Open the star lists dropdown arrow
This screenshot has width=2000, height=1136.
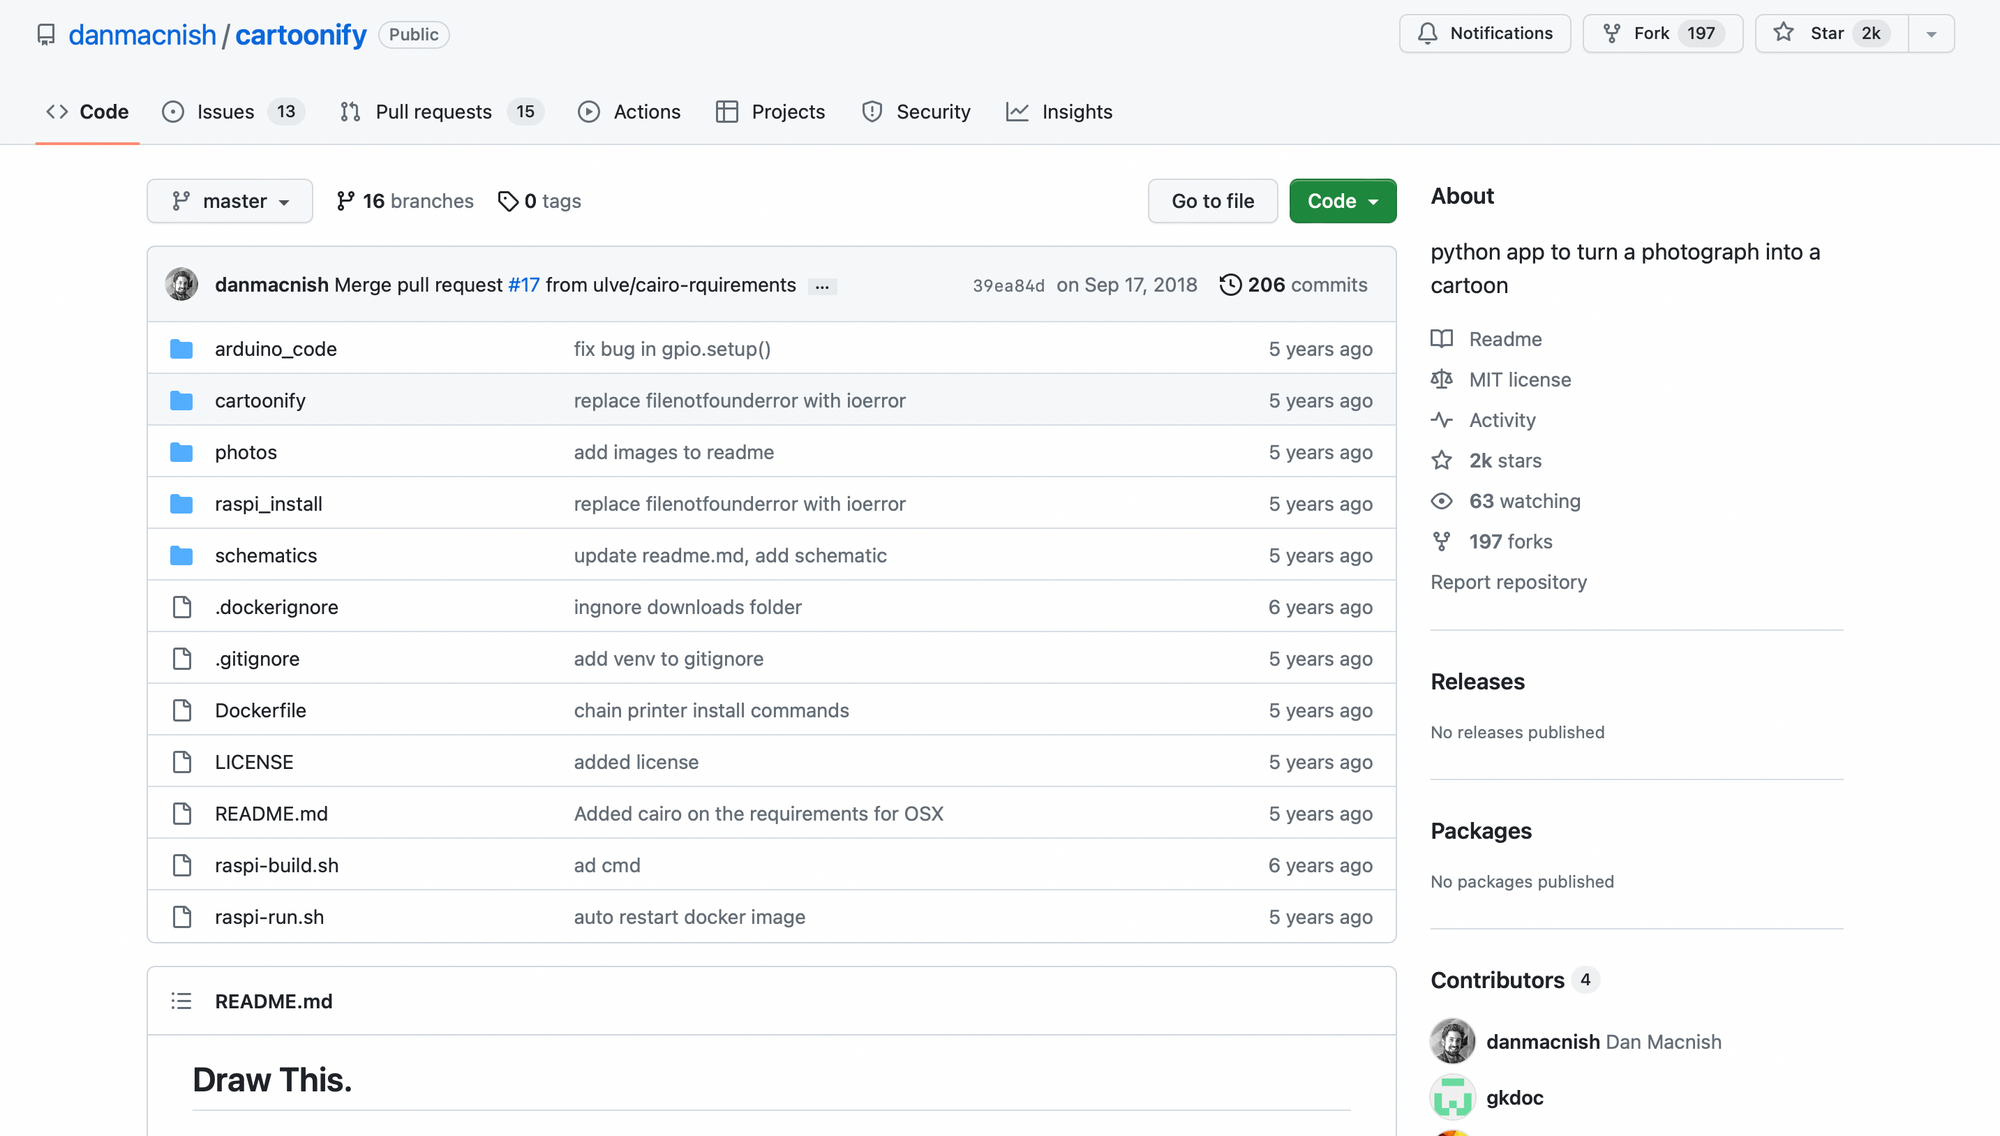coord(1931,34)
